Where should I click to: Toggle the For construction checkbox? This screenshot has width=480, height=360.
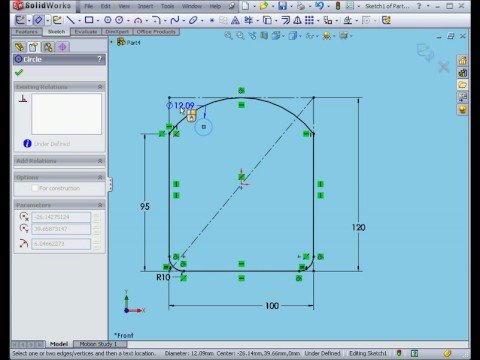35,188
